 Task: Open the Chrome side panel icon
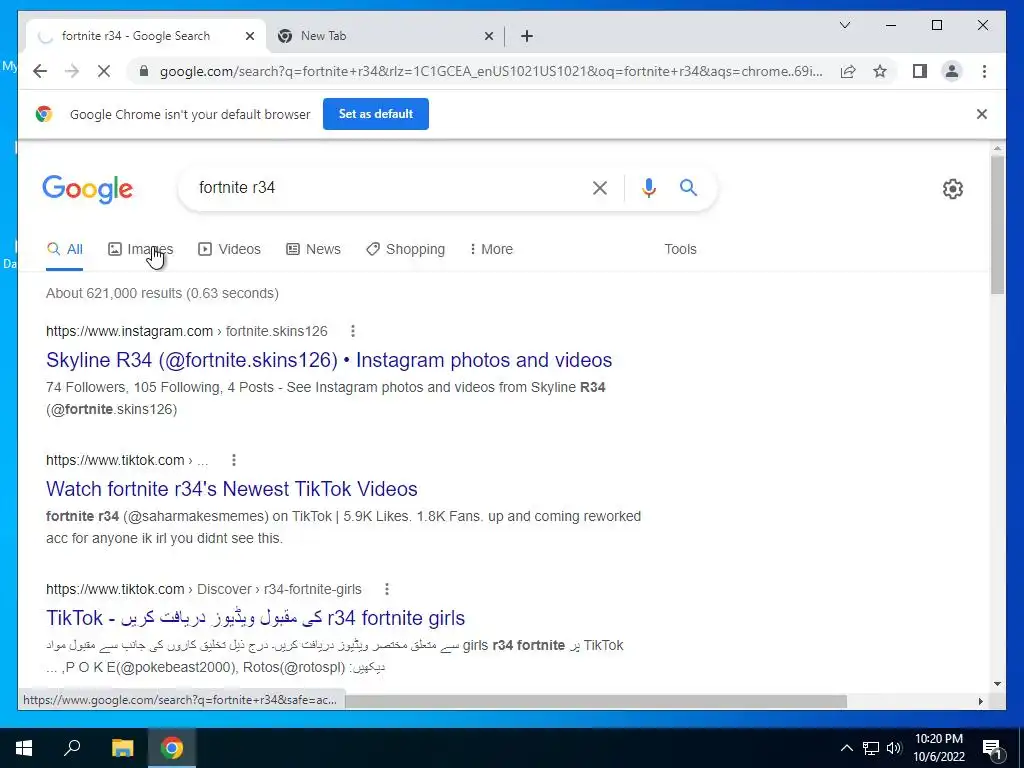(920, 71)
